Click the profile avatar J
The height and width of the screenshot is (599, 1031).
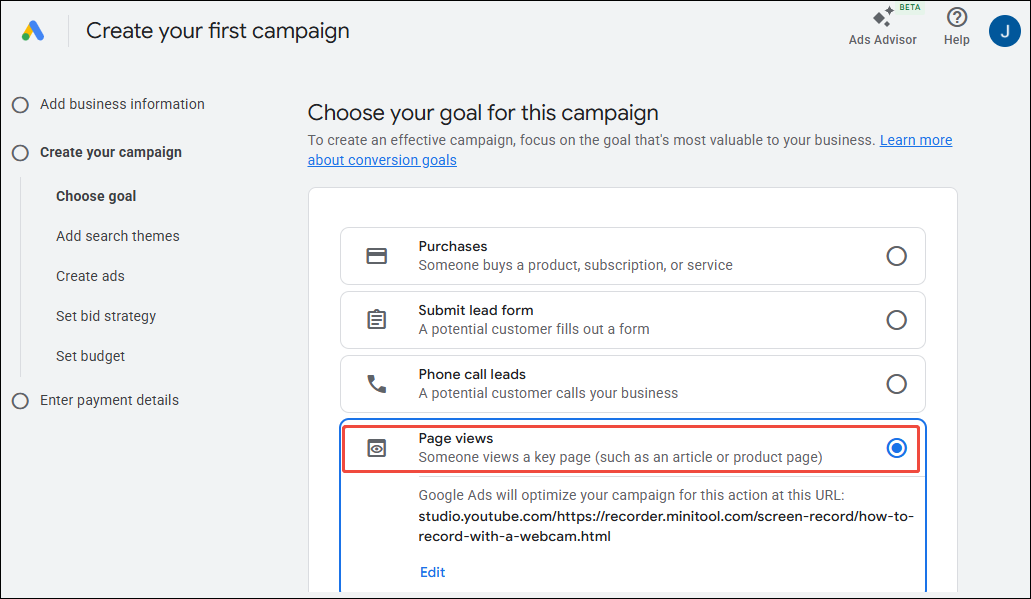[x=1005, y=31]
